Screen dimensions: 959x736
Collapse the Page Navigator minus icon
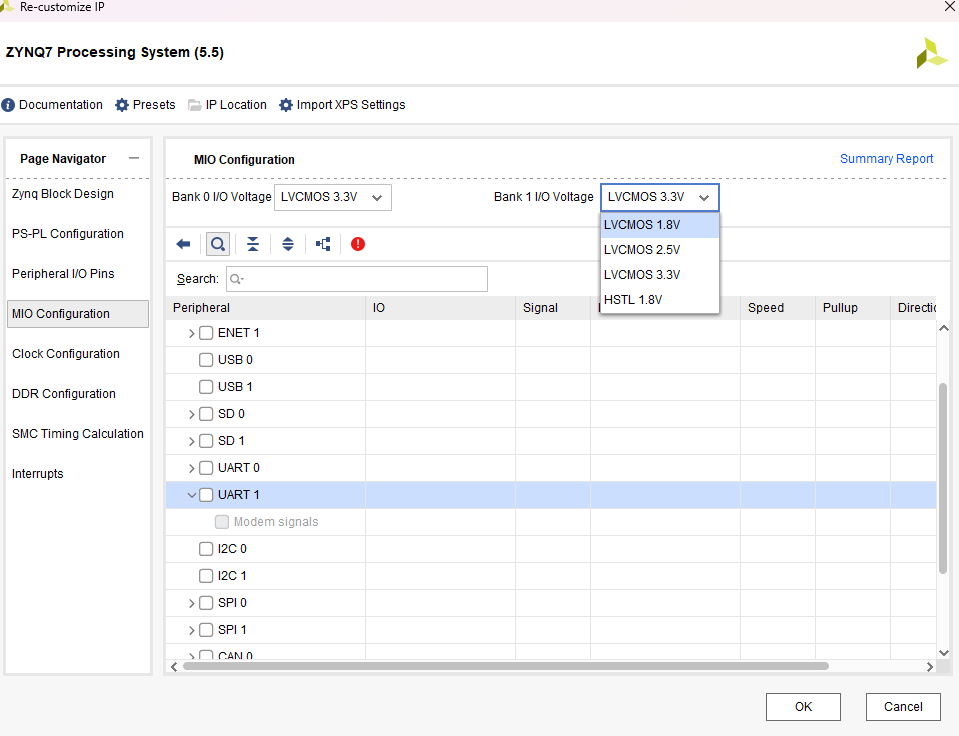[x=134, y=158]
